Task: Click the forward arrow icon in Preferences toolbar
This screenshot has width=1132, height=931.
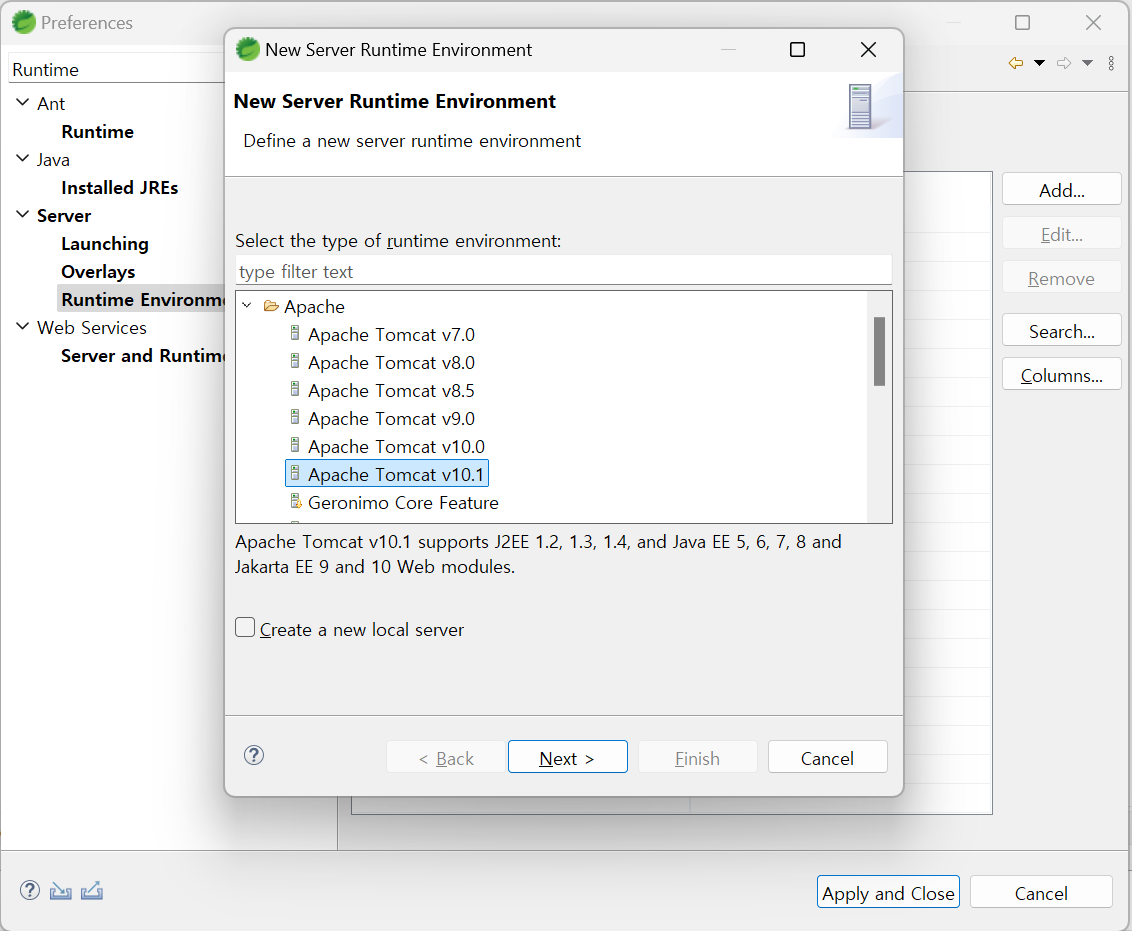Action: [1063, 63]
